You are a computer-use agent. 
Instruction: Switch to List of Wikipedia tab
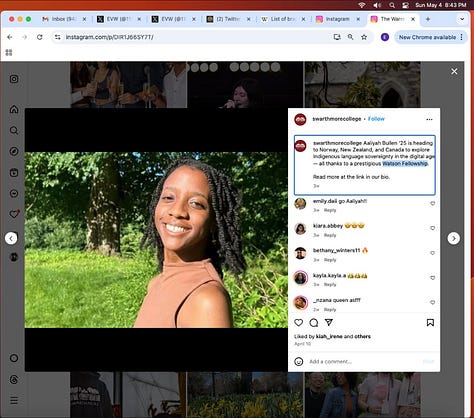tap(283, 19)
